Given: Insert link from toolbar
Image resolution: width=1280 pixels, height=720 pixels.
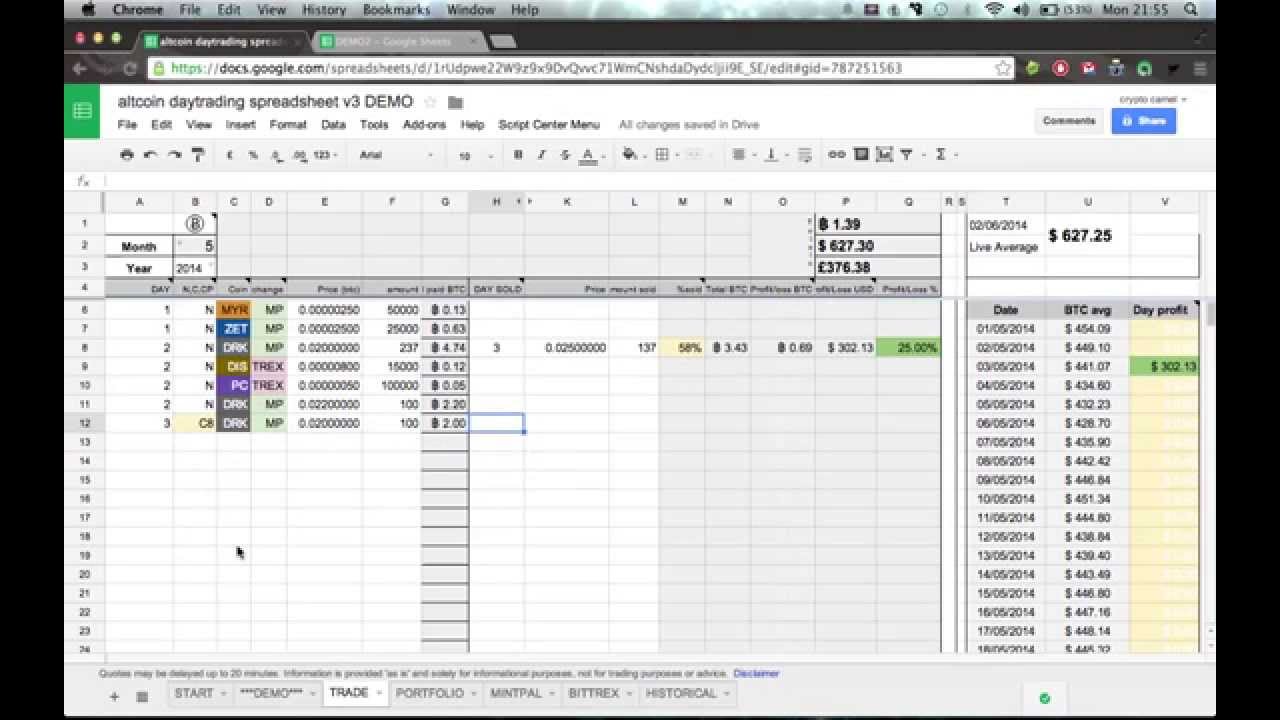Looking at the screenshot, I should (x=837, y=155).
